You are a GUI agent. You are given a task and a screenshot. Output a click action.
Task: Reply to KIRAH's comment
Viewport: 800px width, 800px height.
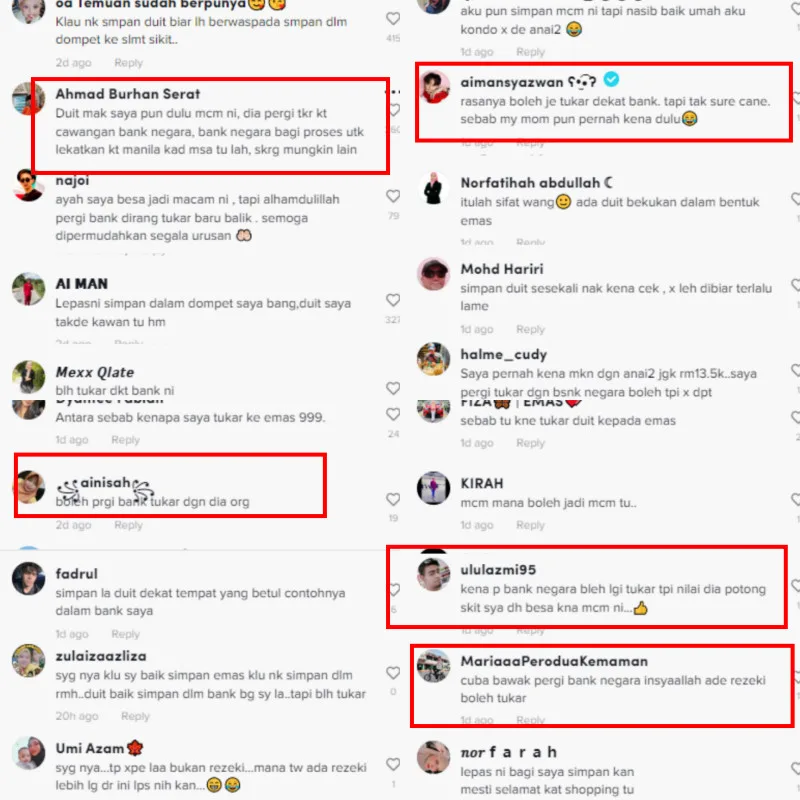(x=531, y=525)
